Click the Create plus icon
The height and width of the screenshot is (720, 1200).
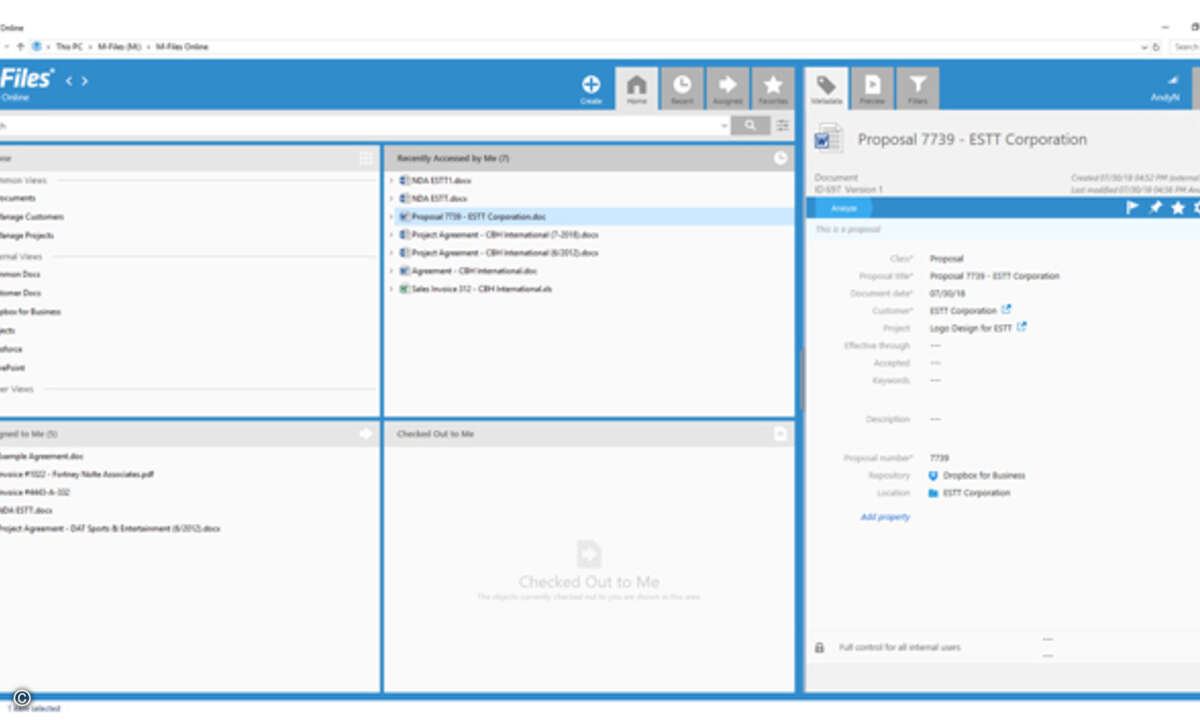click(x=591, y=84)
